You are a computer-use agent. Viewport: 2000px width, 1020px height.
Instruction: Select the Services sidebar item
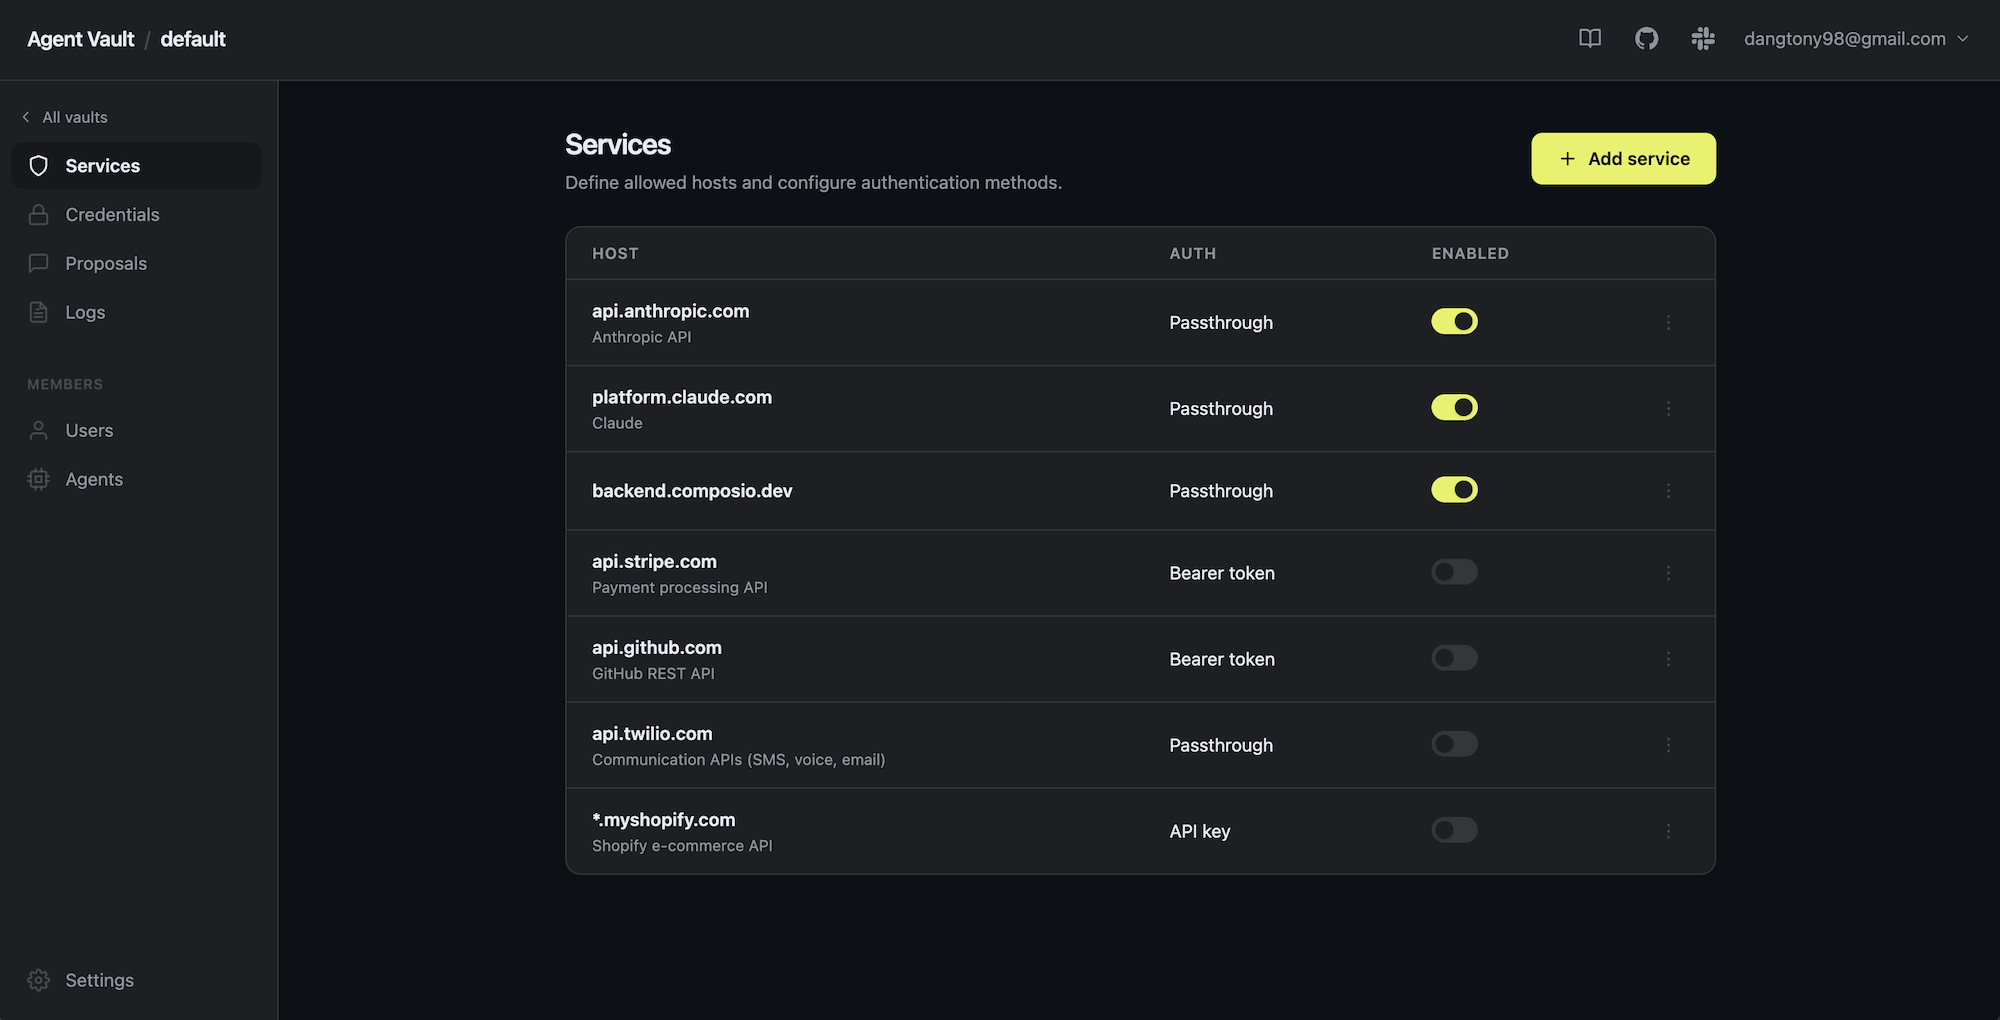(102, 166)
